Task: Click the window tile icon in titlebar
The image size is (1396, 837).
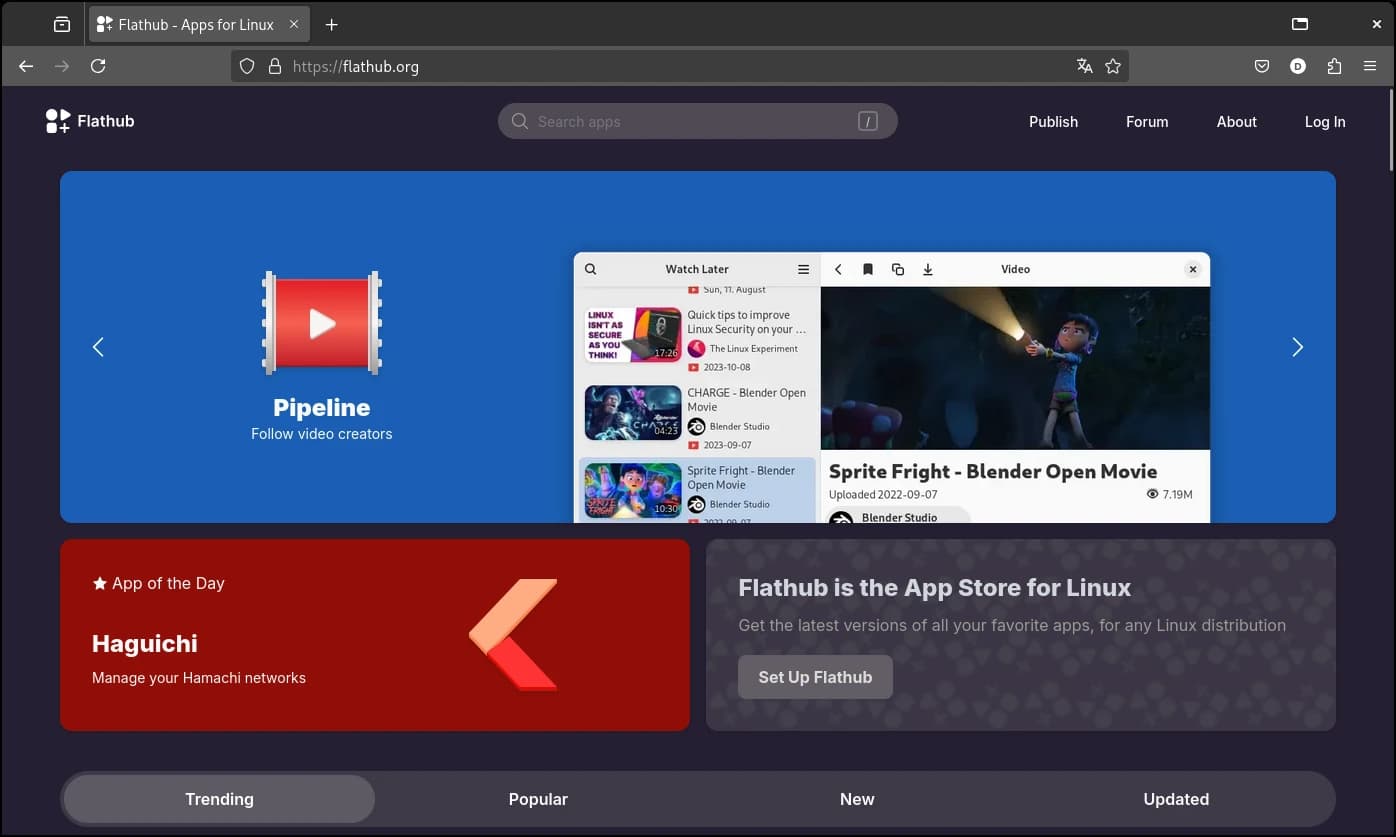Action: click(1300, 24)
